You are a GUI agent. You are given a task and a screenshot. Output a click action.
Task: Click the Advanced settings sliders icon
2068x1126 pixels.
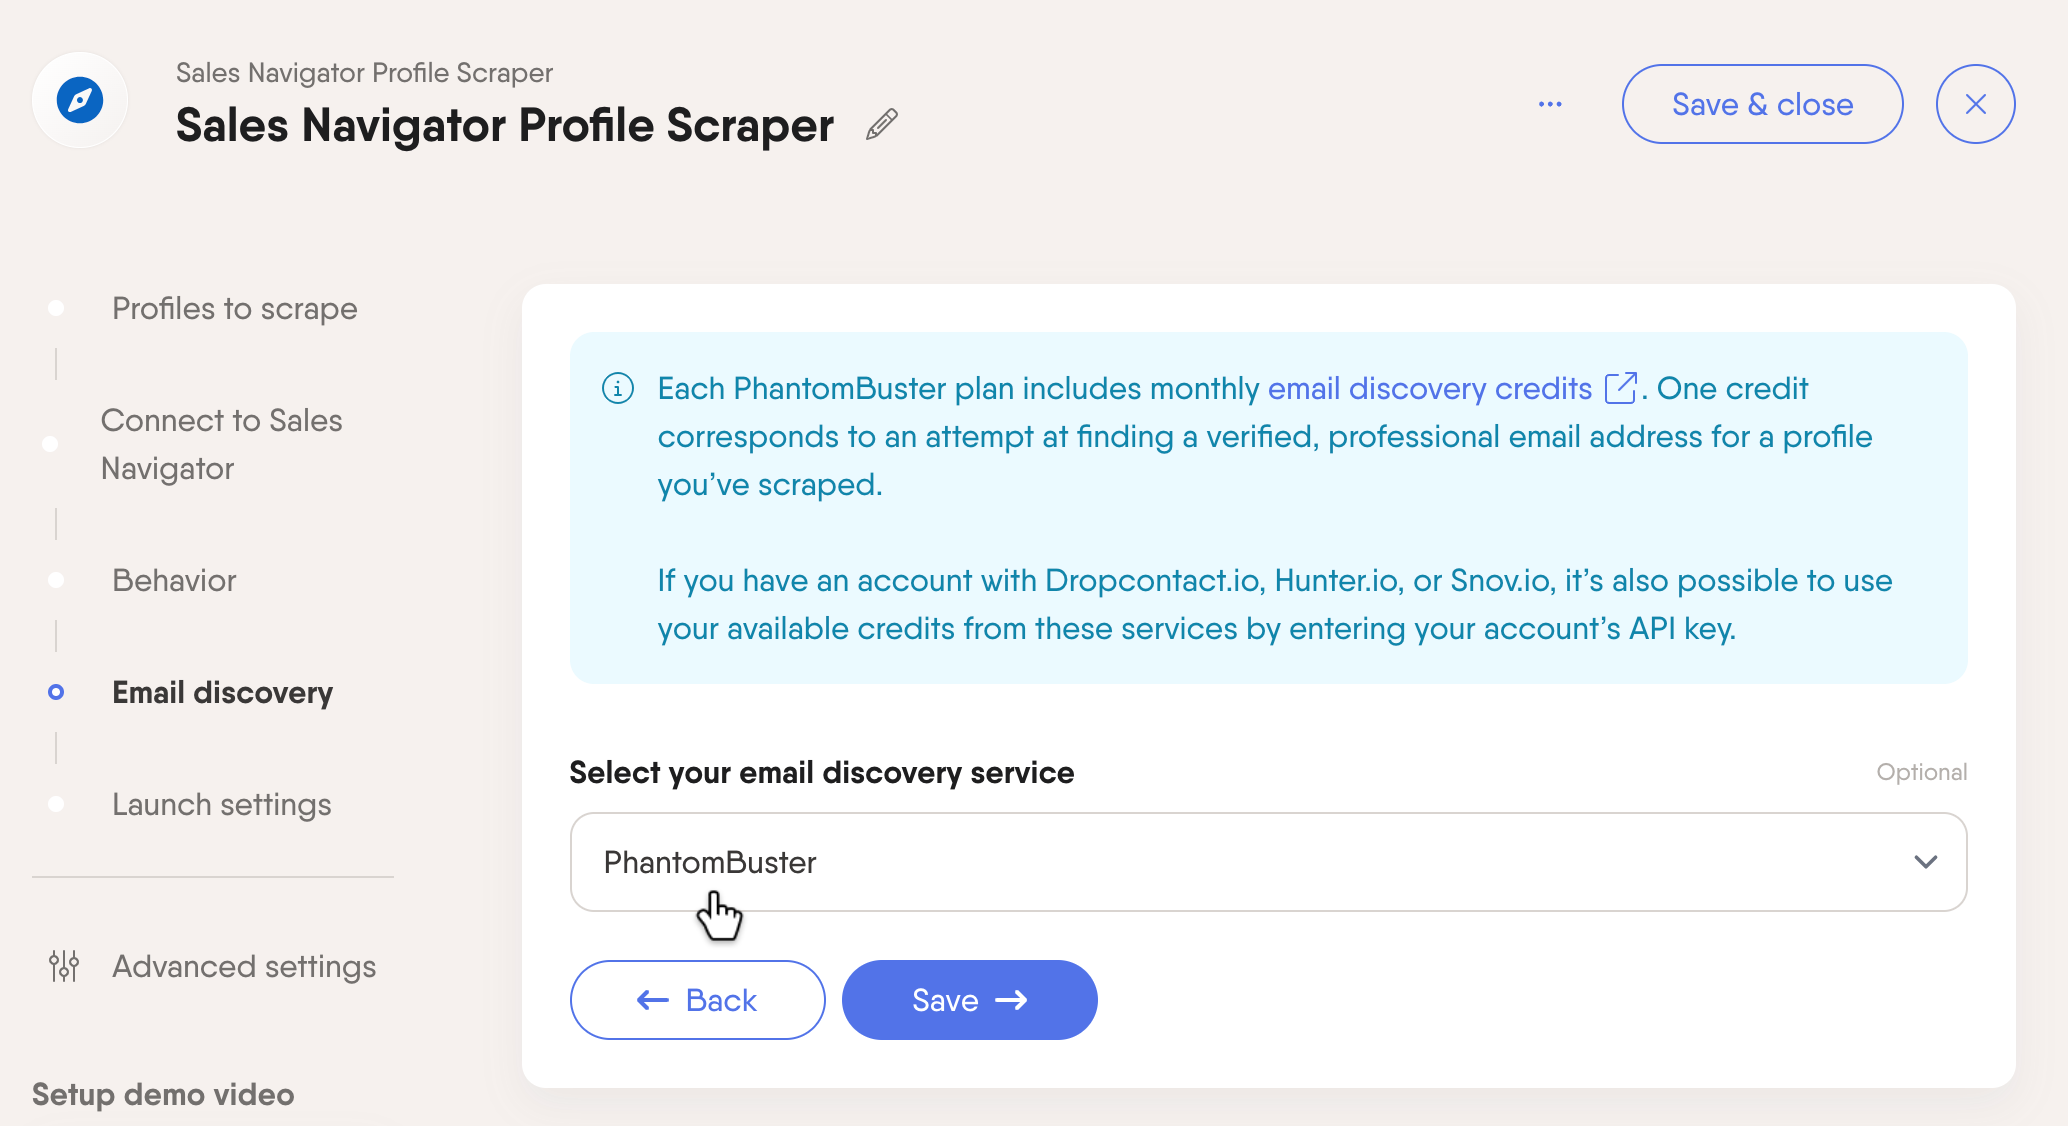(x=64, y=966)
